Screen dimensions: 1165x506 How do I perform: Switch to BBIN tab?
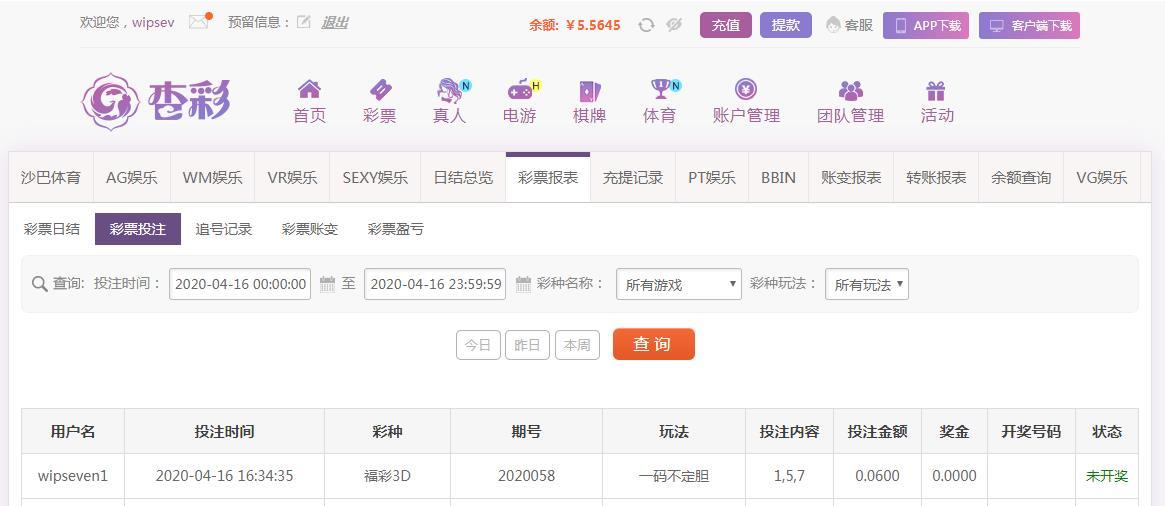pos(779,178)
